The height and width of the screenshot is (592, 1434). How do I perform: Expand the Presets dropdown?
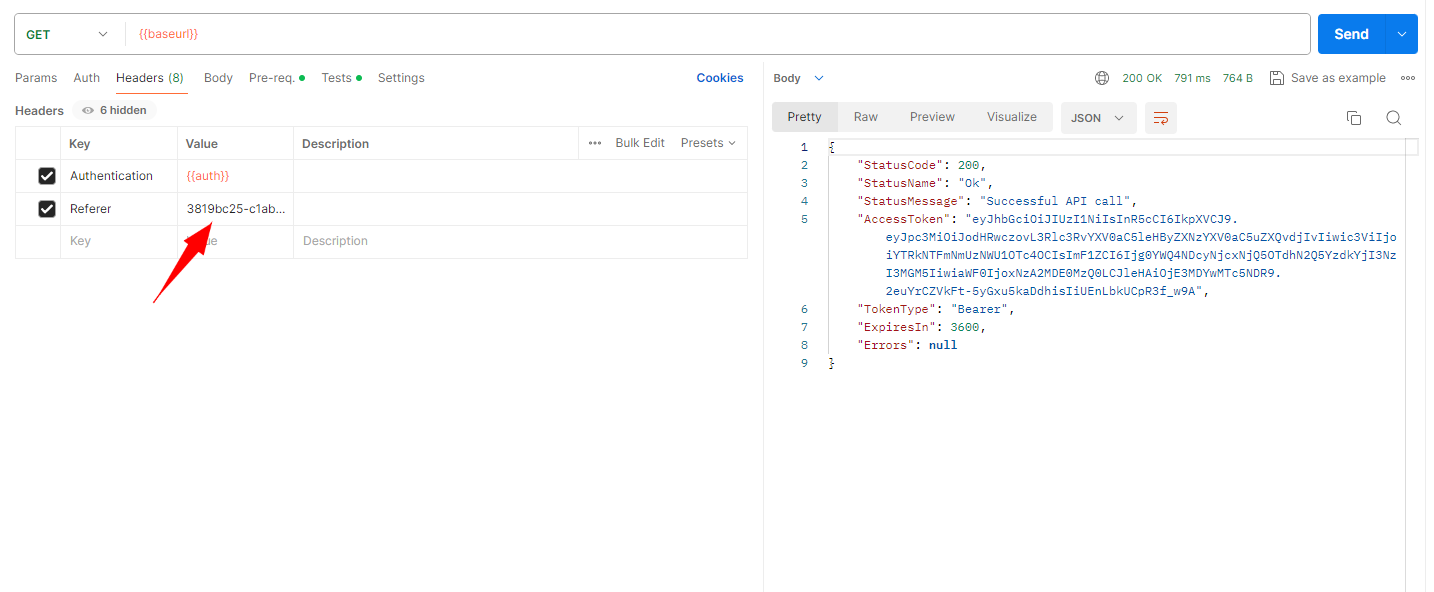pos(708,143)
